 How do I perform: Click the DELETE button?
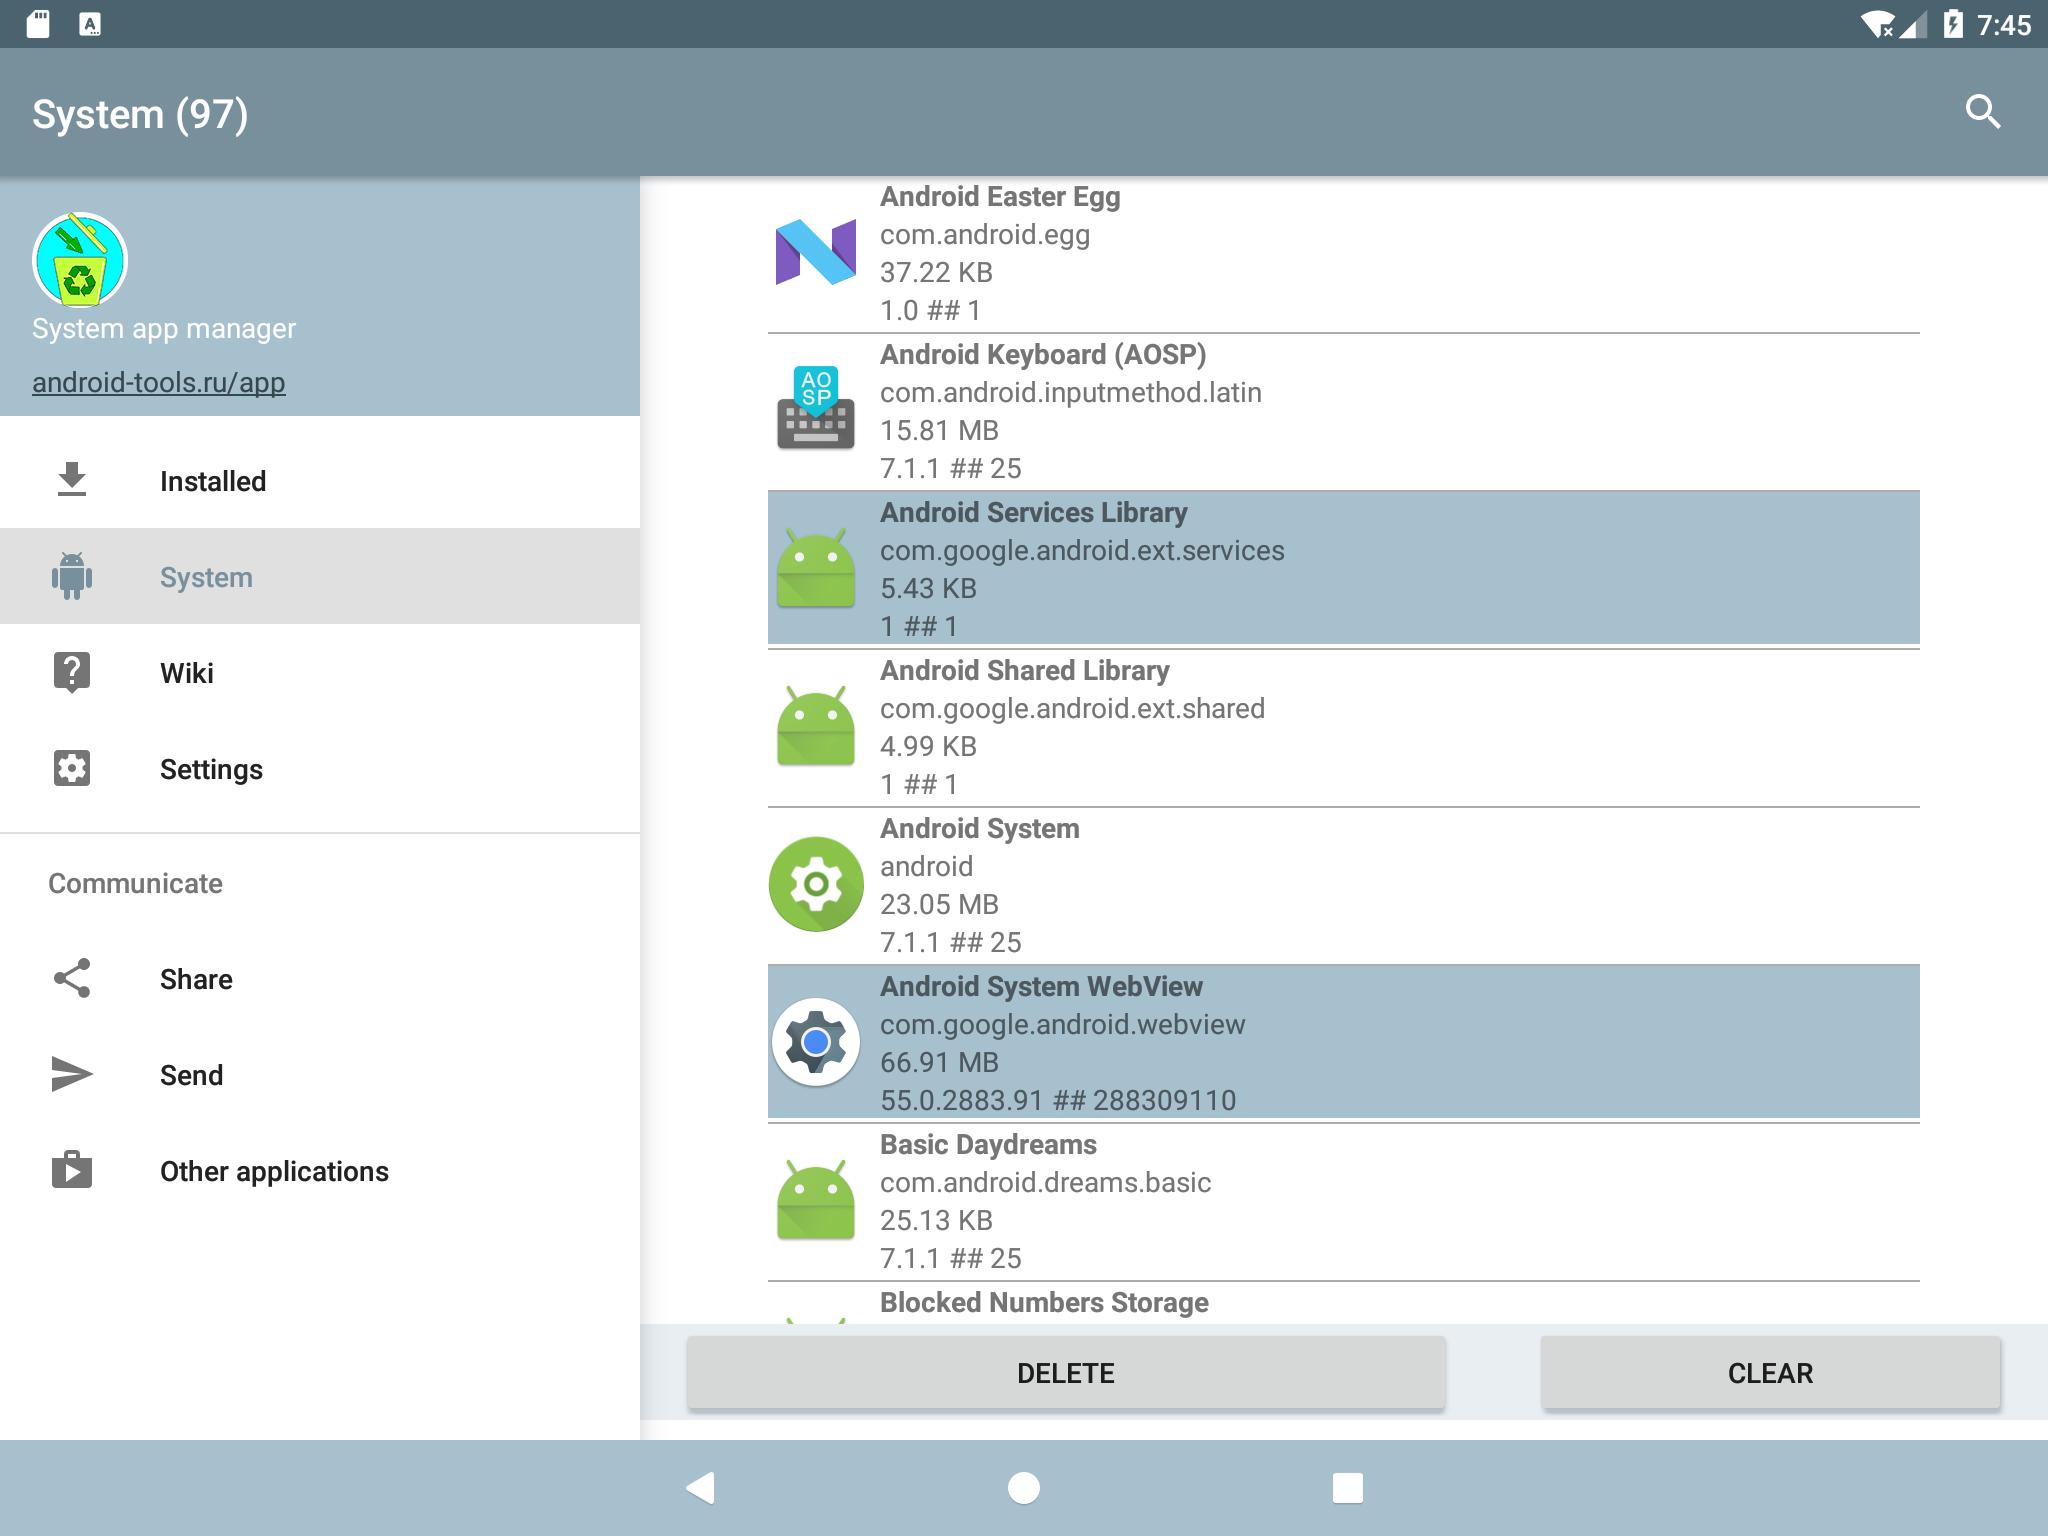pos(1066,1373)
